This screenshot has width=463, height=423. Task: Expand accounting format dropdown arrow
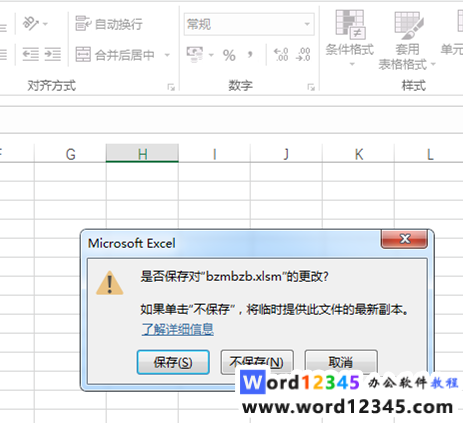tap(211, 55)
